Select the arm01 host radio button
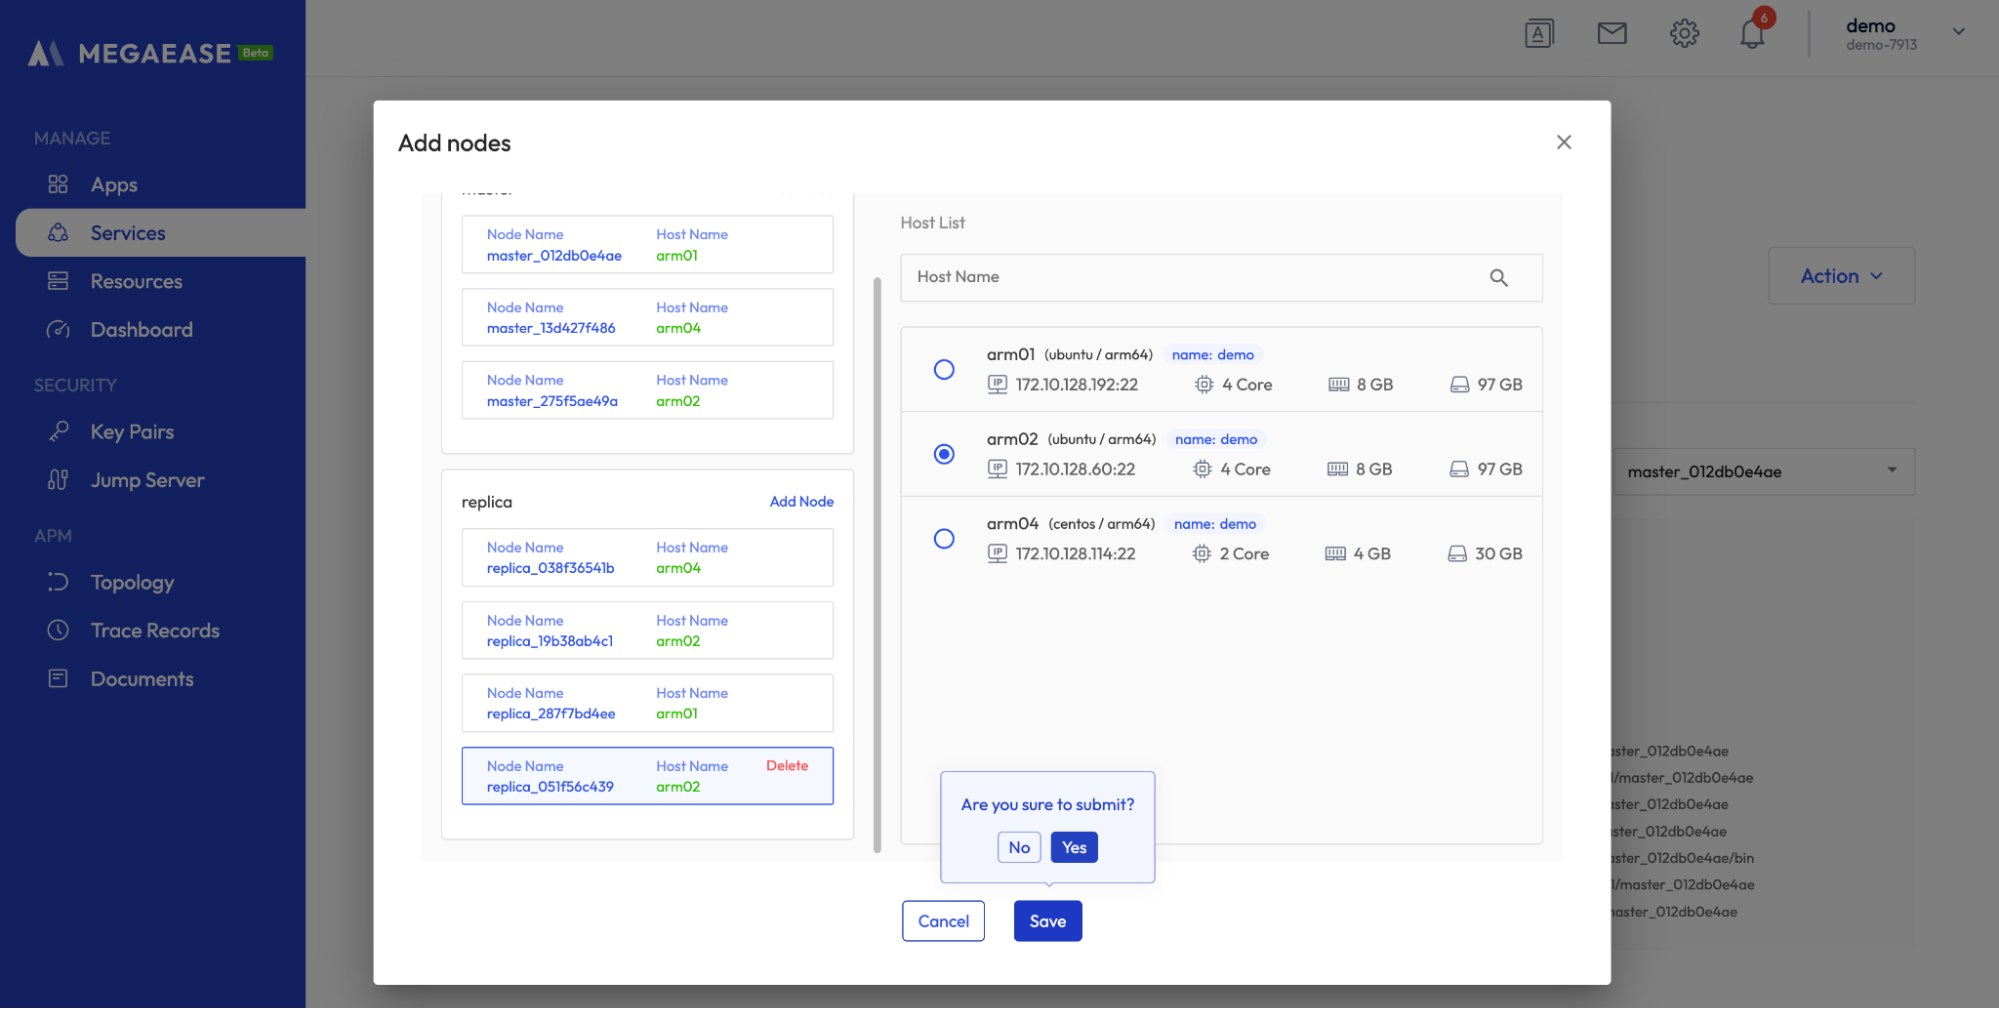 (943, 369)
